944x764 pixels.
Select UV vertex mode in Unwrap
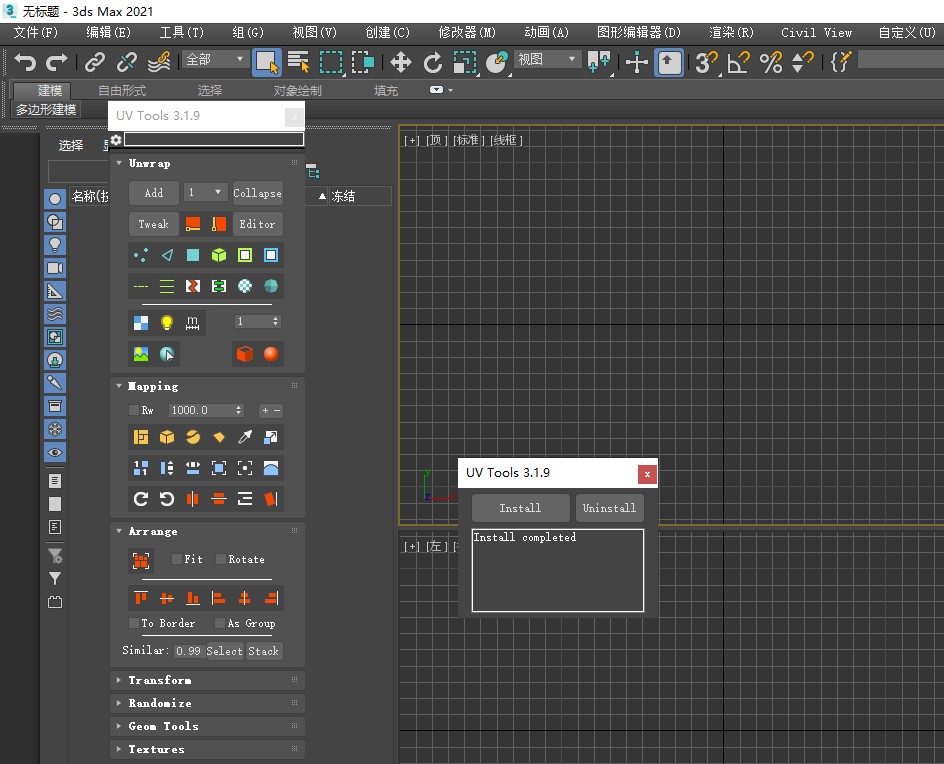click(141, 255)
